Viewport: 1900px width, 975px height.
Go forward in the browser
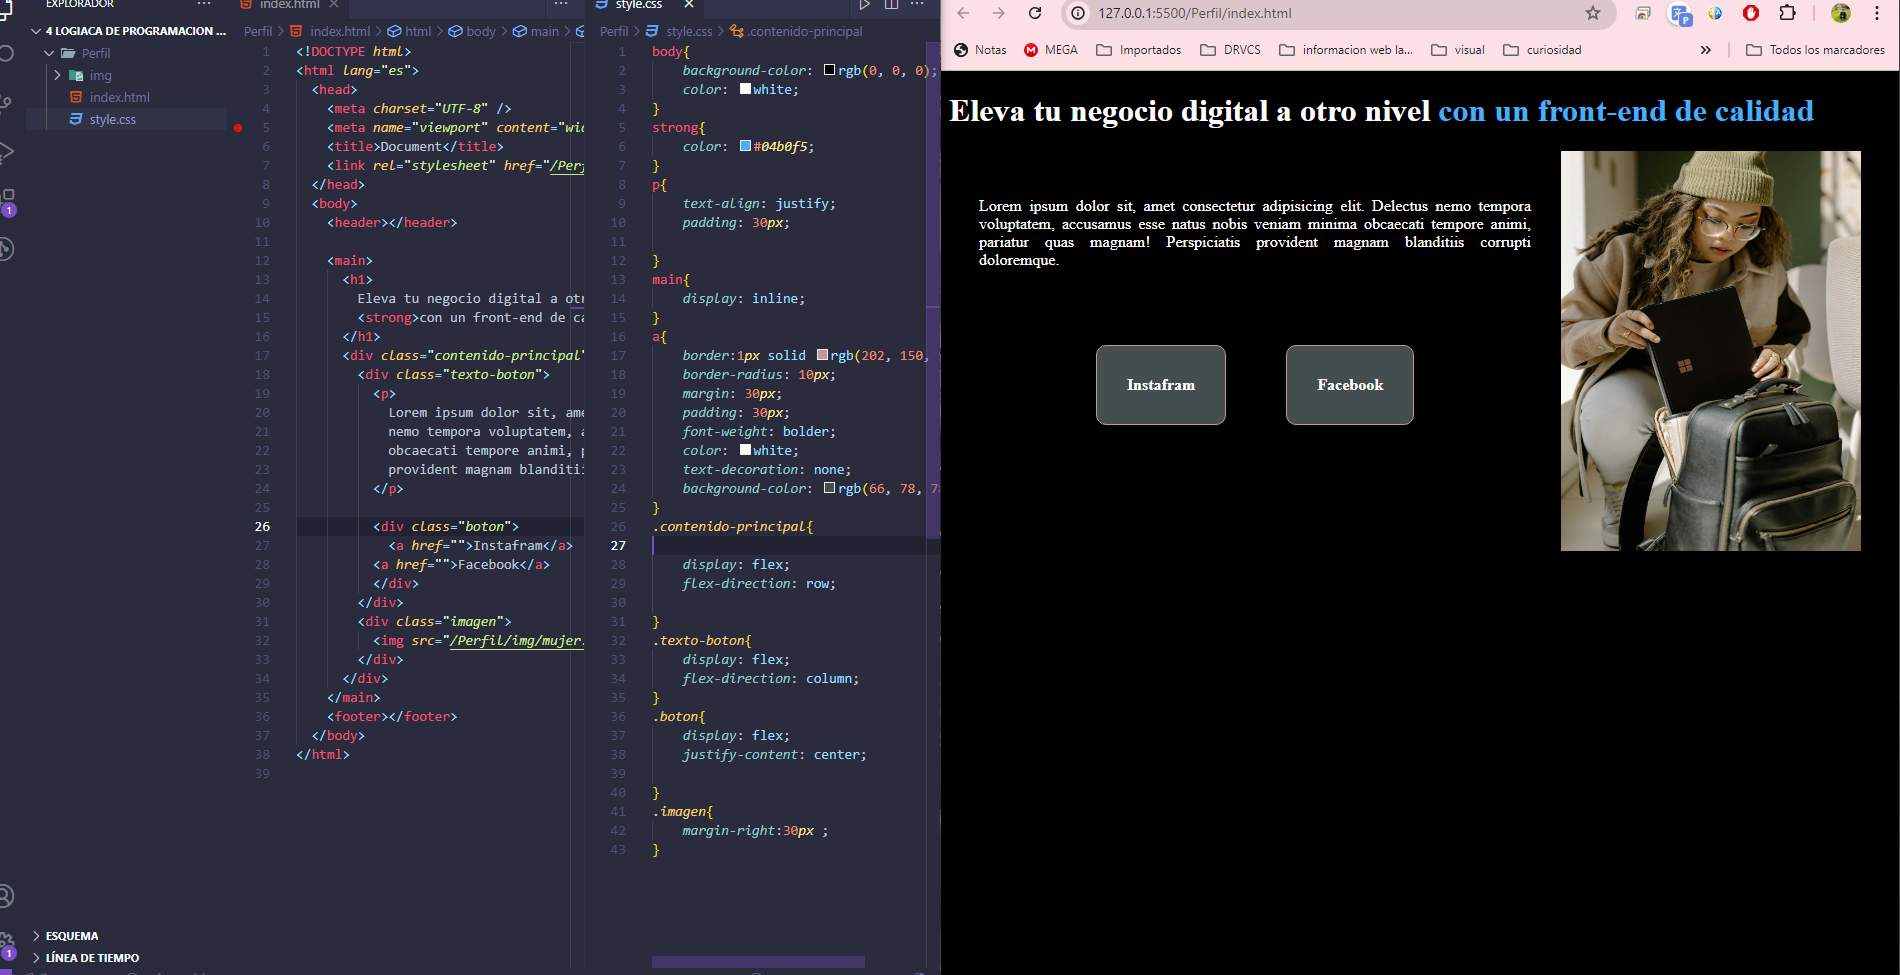999,13
